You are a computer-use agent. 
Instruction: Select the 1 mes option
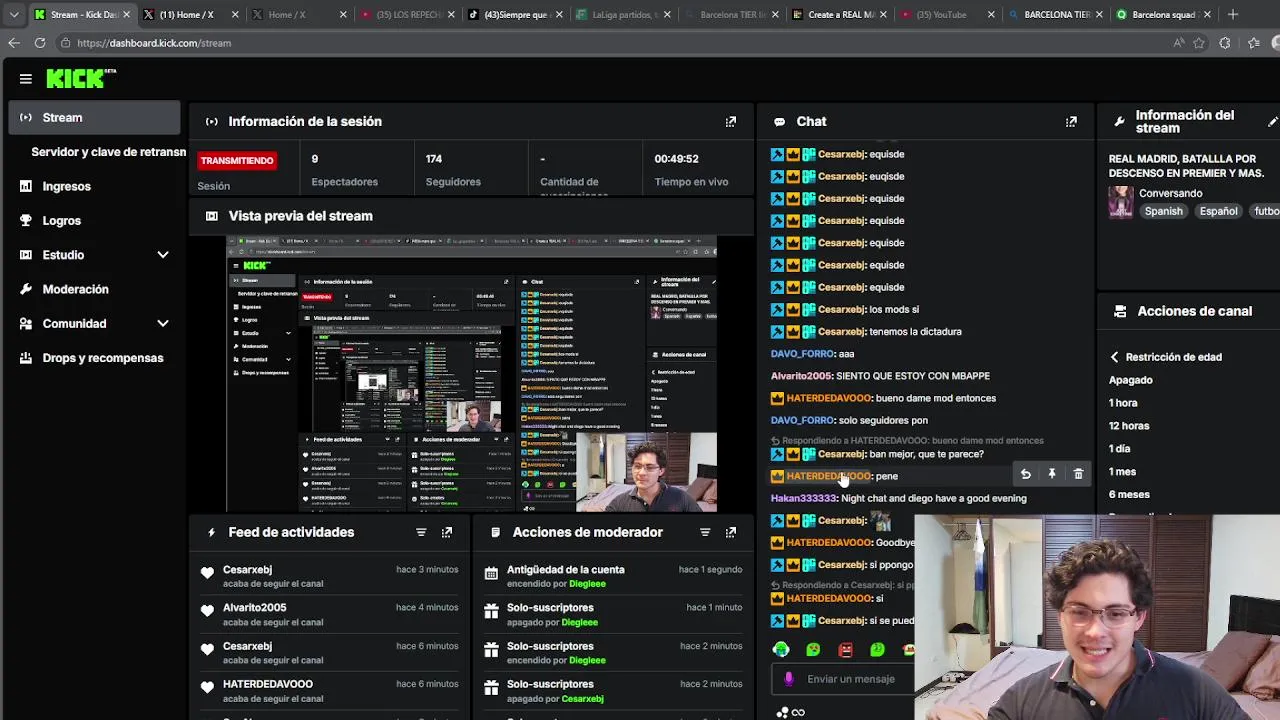(x=1122, y=472)
